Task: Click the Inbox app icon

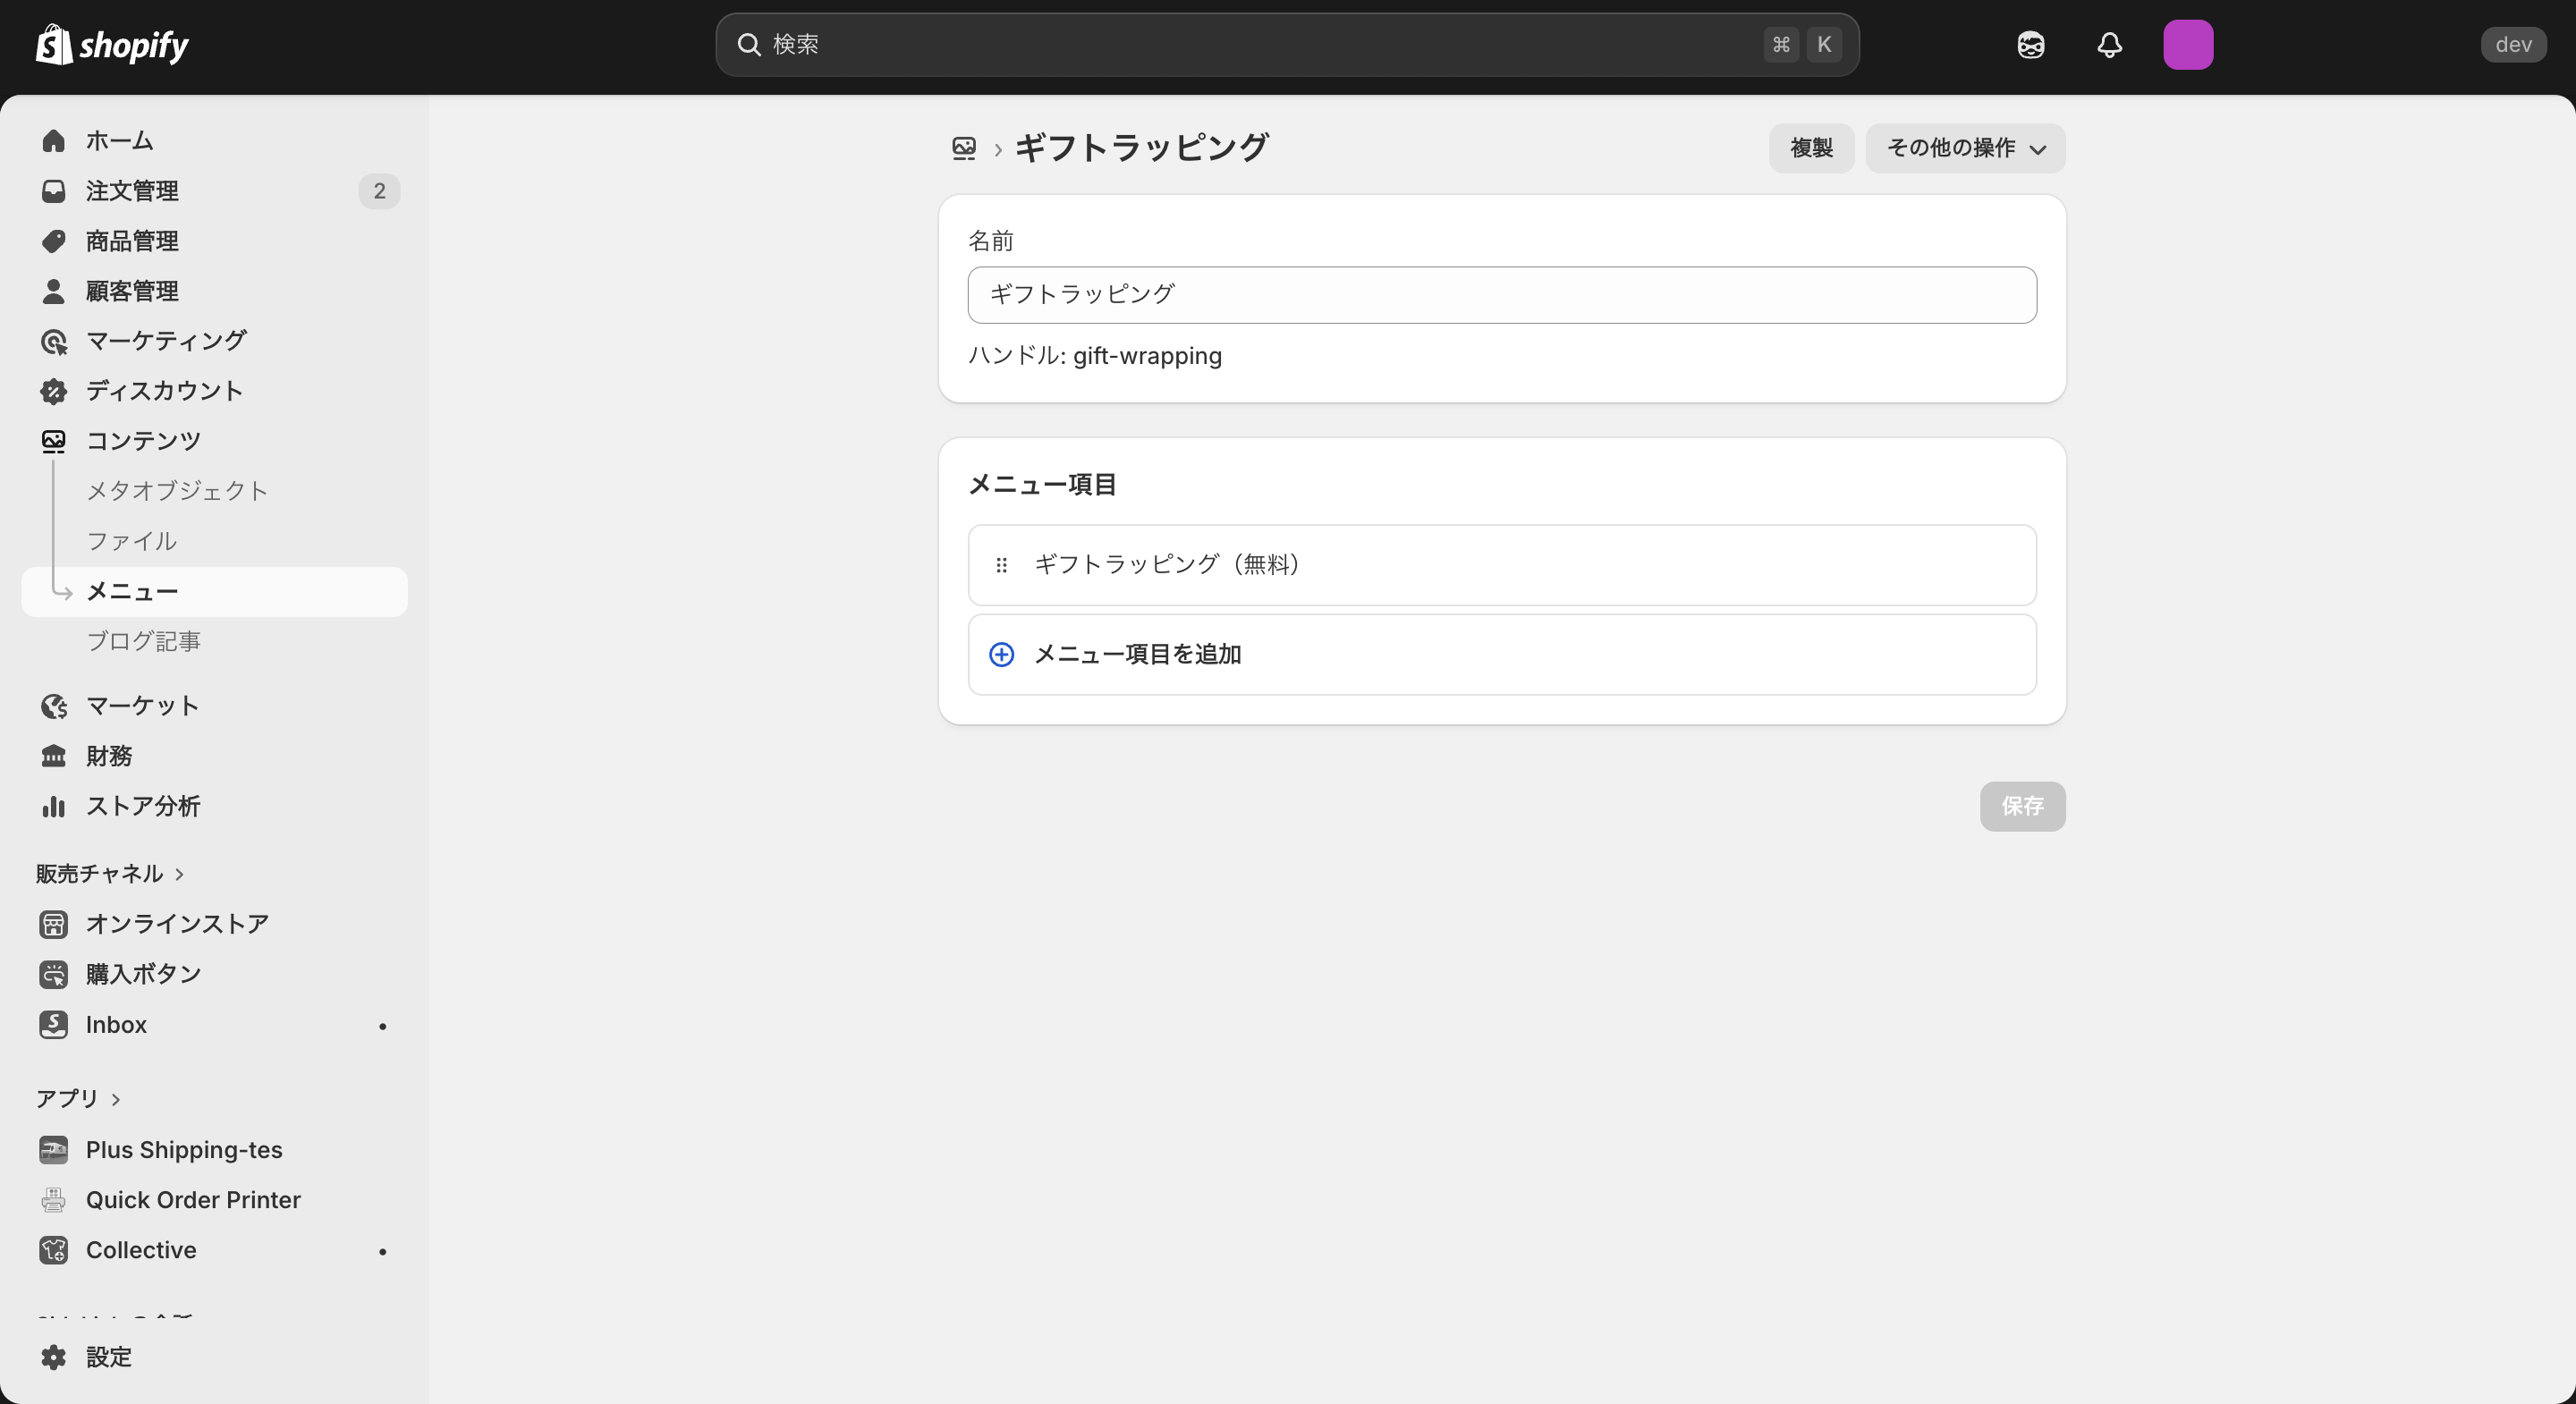Action: click(53, 1024)
